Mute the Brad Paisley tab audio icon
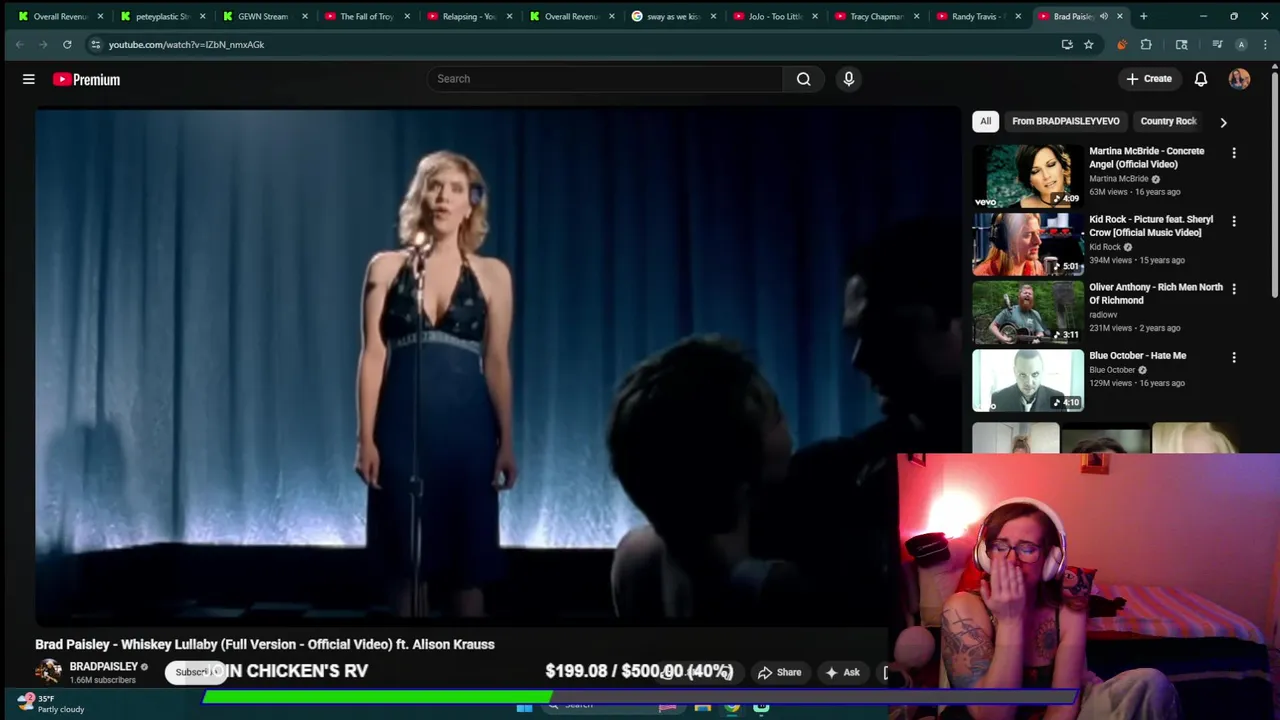Viewport: 1280px width, 720px height. pos(1104,16)
